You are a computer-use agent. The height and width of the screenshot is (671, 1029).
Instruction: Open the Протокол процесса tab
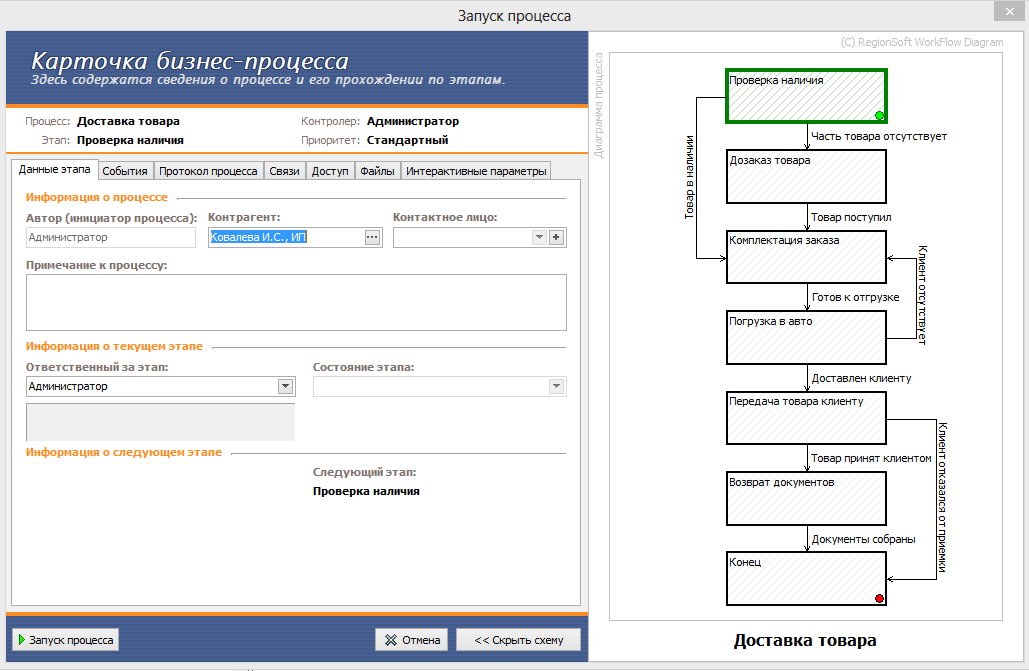tap(208, 170)
